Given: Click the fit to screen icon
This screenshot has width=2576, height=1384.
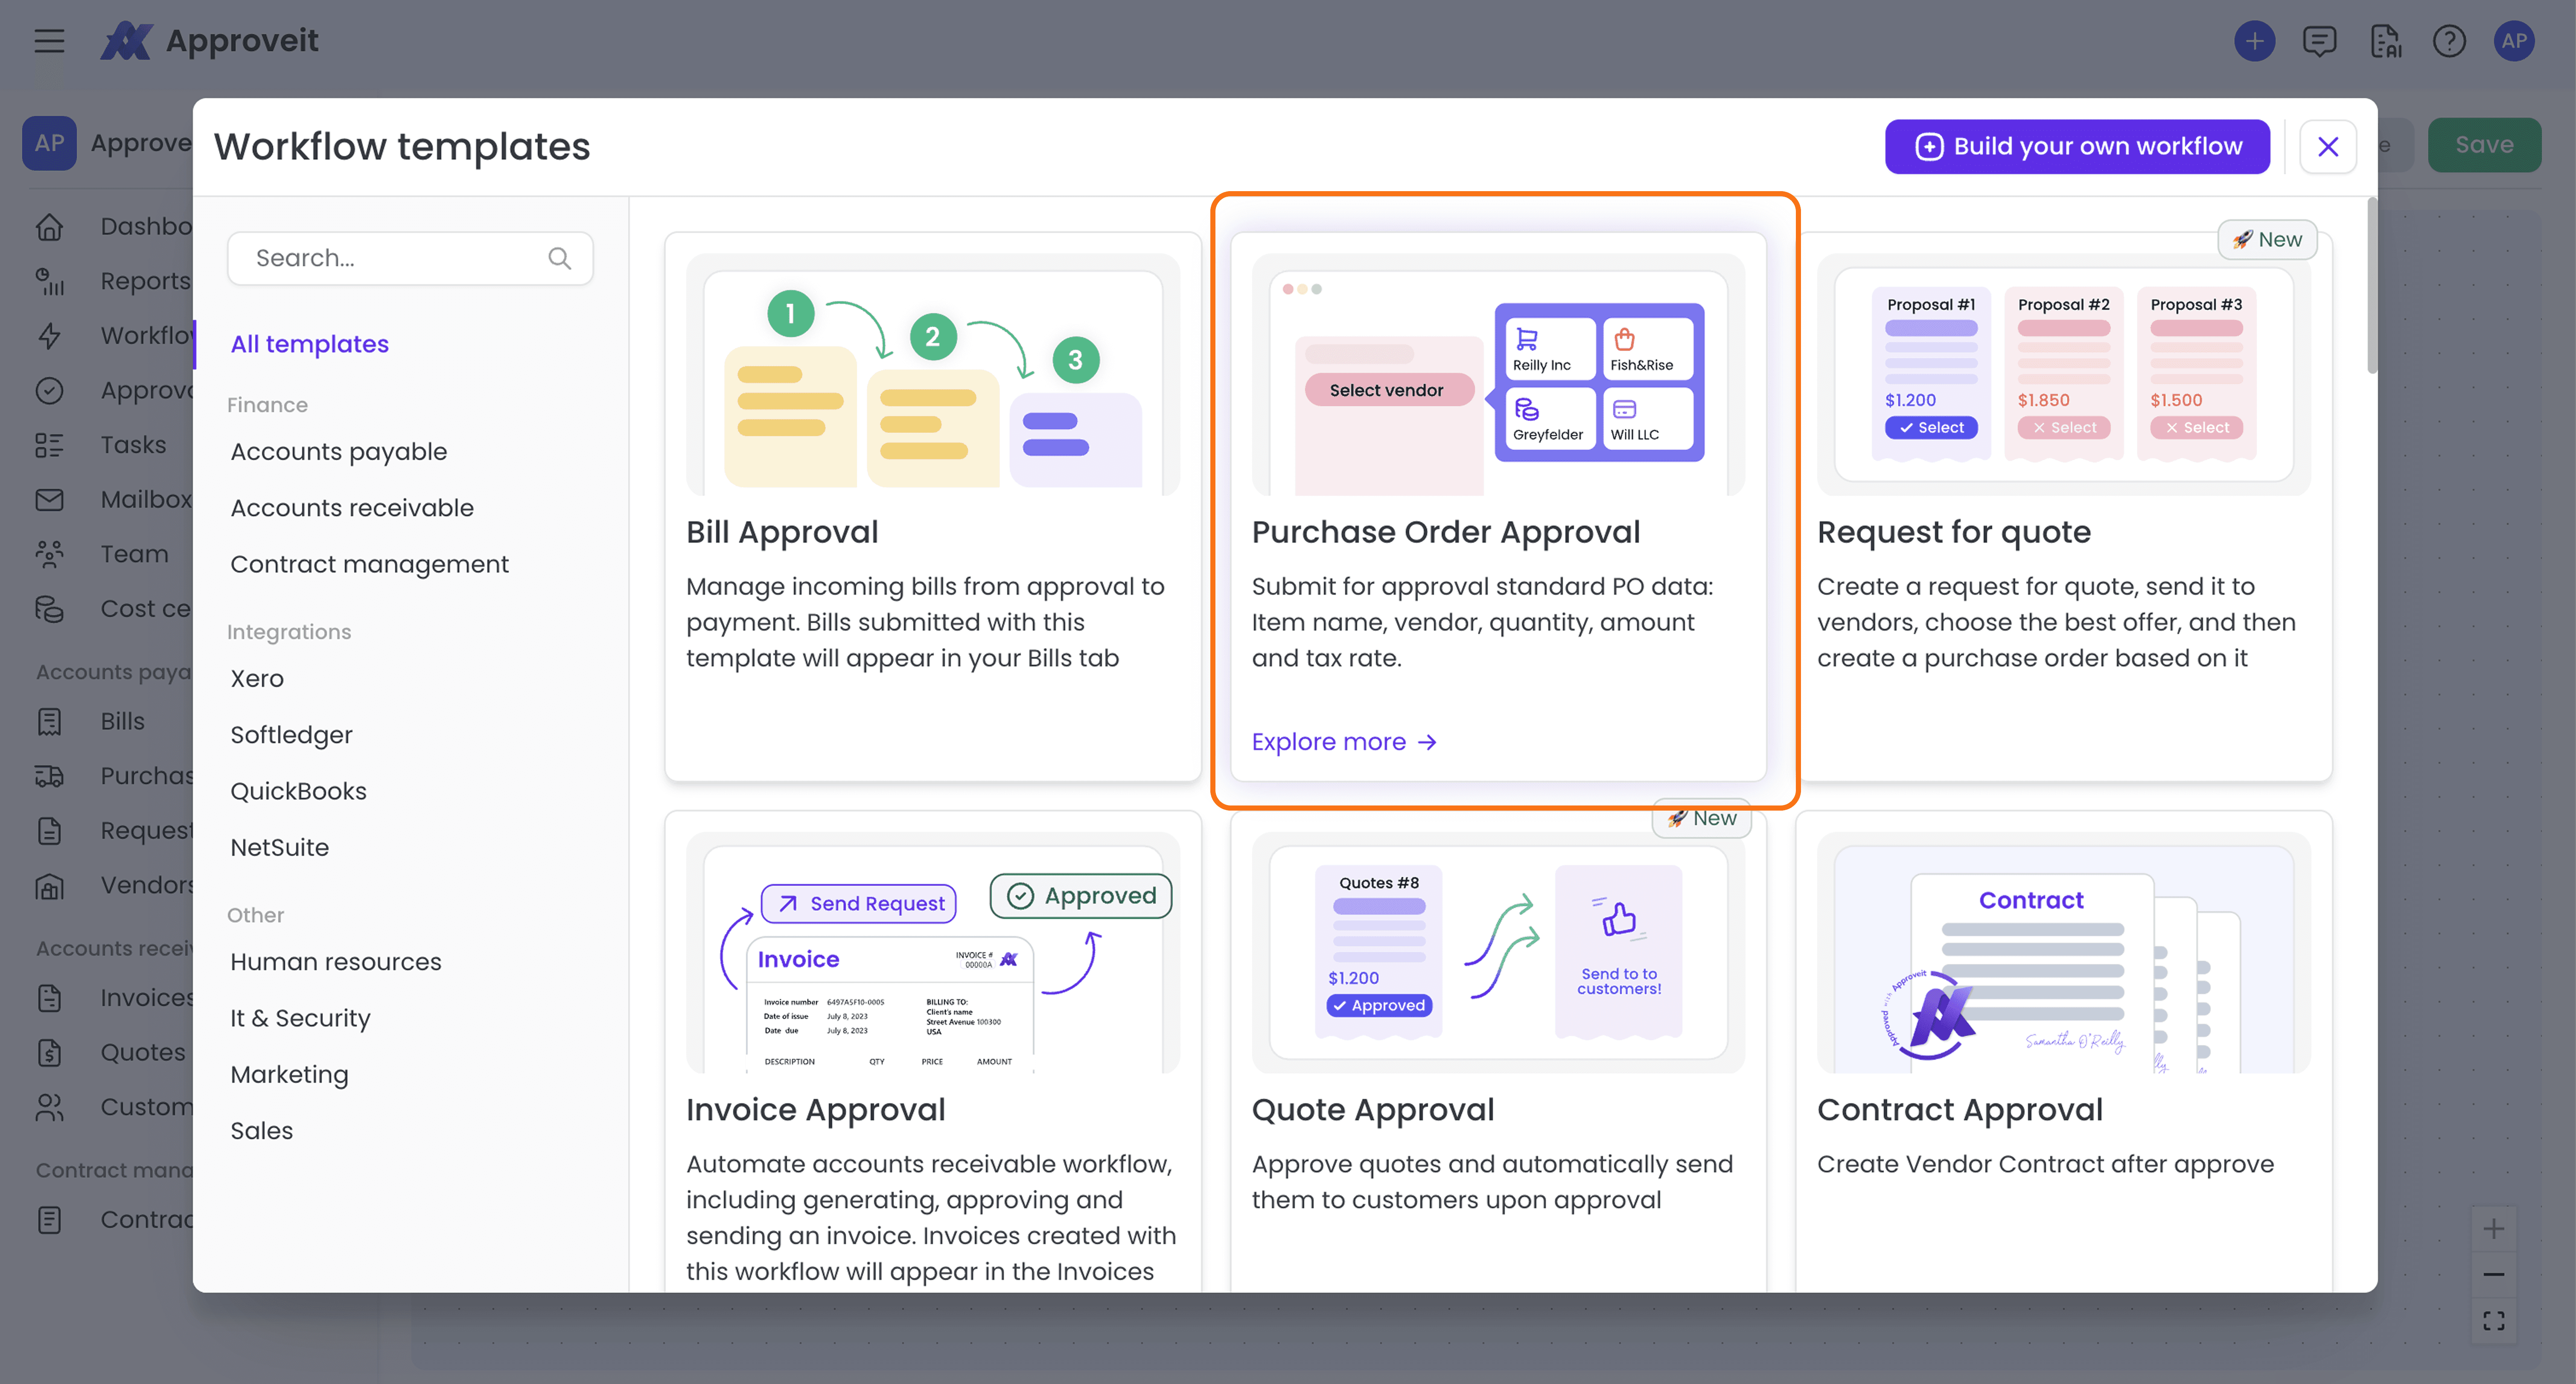Looking at the screenshot, I should click(x=2494, y=1321).
